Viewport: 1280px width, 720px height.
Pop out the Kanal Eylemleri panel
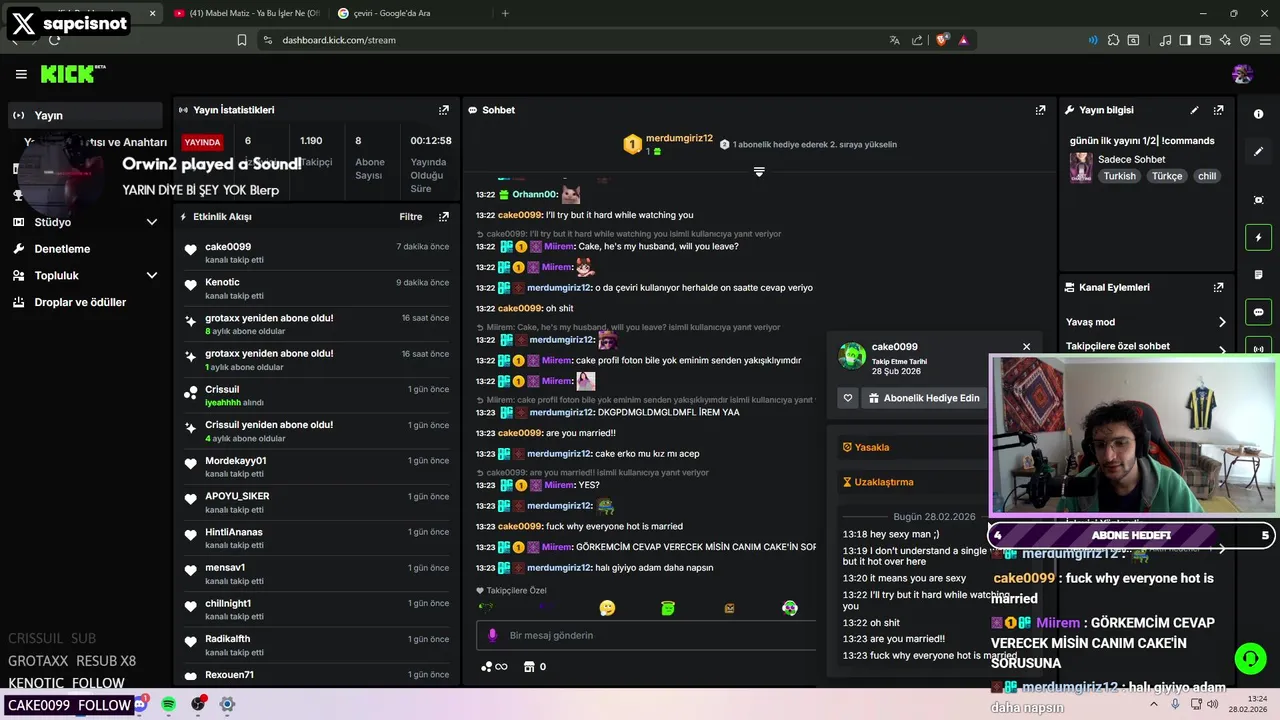[x=1218, y=287]
